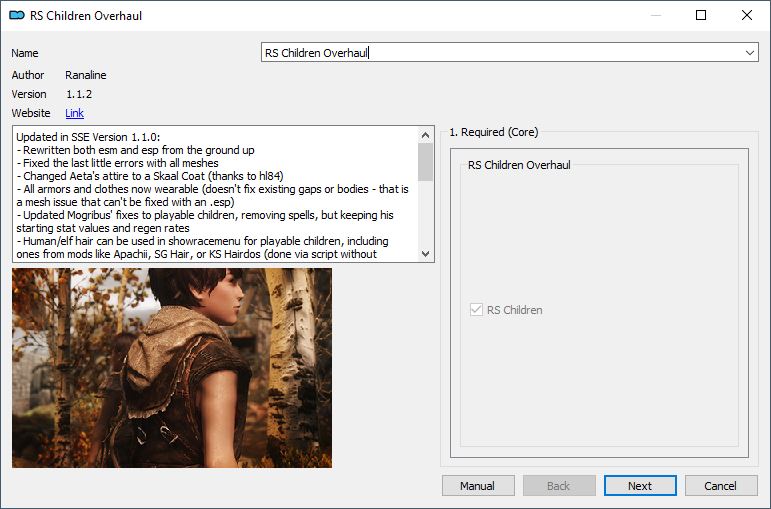
Task: Cancel the installer dialog
Action: tap(721, 486)
